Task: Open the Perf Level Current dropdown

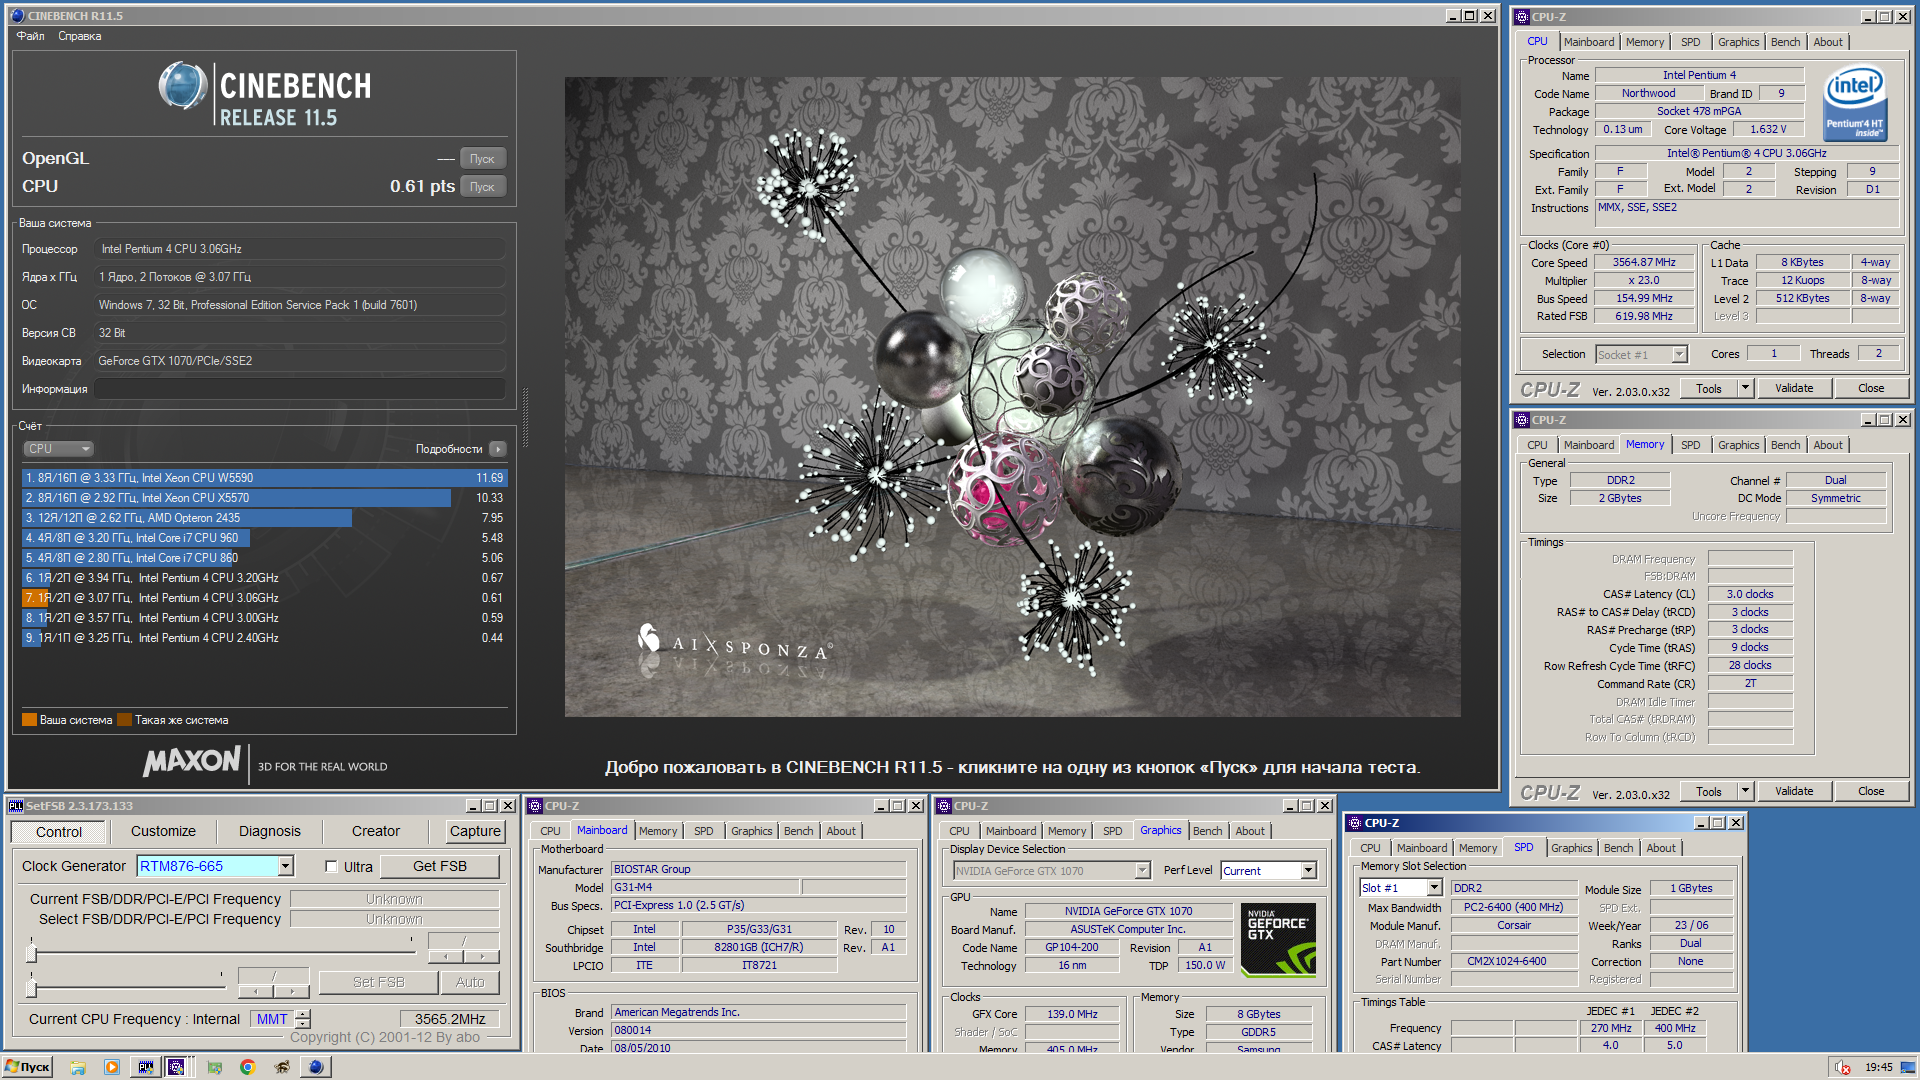Action: point(1308,871)
